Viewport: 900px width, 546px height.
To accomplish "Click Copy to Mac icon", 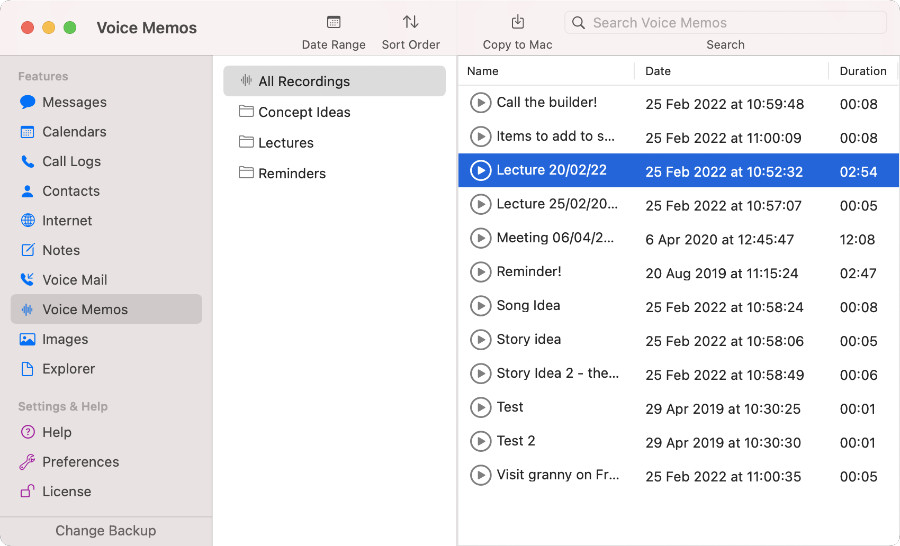I will tap(518, 22).
